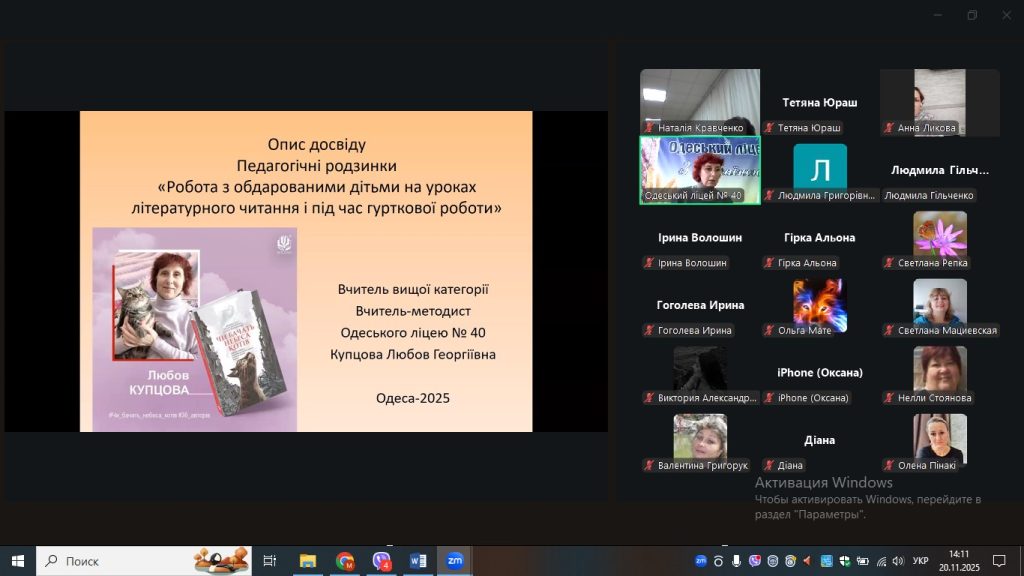Switch input language via УКР indicator

tap(921, 561)
